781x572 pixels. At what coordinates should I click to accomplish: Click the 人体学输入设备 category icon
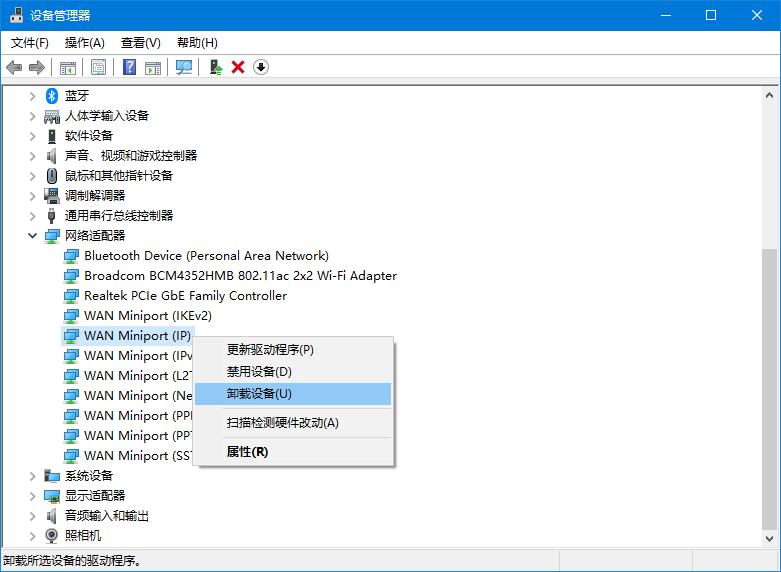tap(52, 116)
